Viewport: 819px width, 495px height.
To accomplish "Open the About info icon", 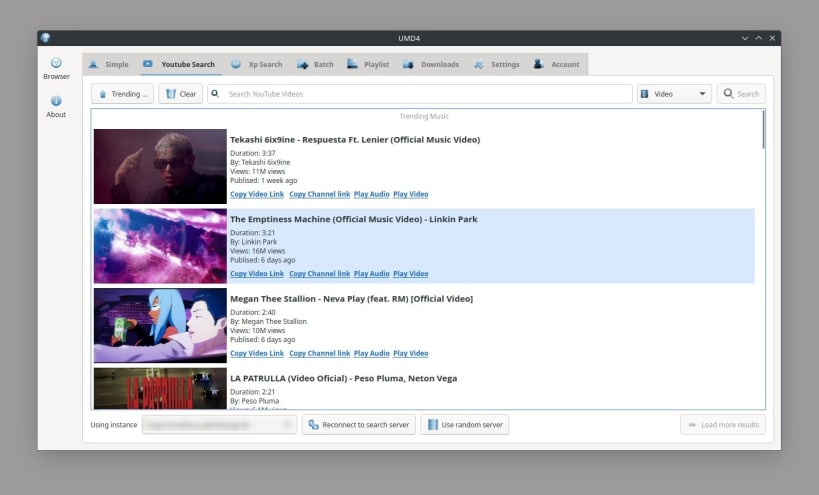I will pos(56,107).
